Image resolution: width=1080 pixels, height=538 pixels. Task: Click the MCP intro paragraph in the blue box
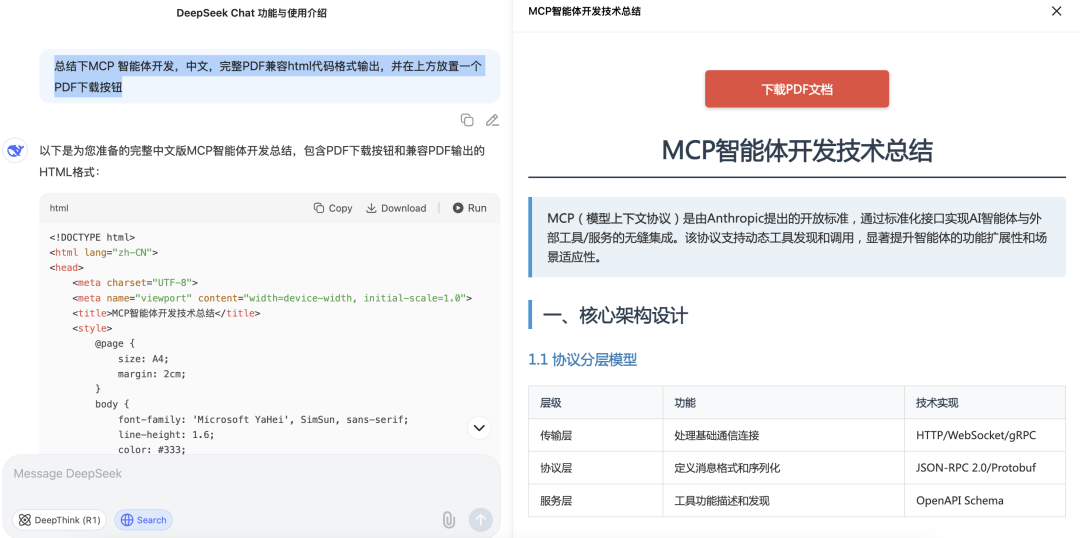coord(799,238)
